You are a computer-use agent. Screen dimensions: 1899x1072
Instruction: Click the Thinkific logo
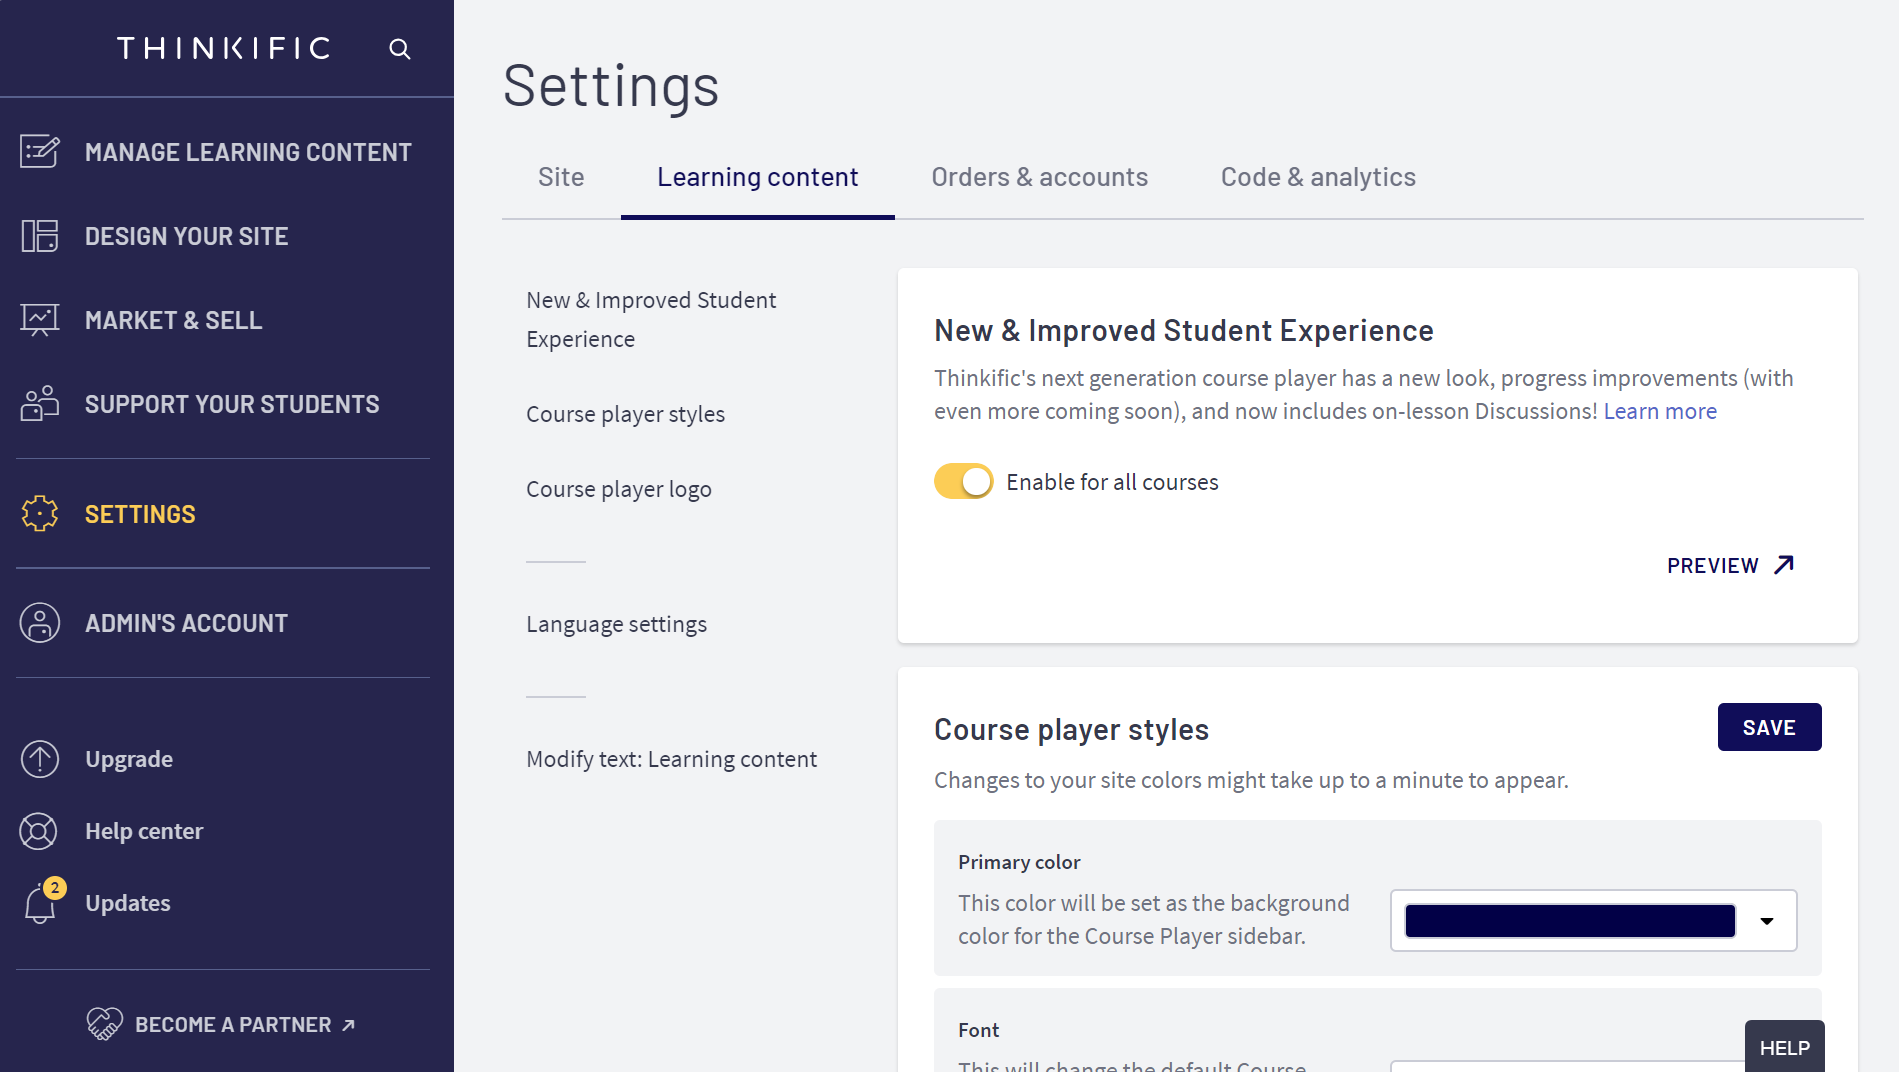(x=224, y=48)
